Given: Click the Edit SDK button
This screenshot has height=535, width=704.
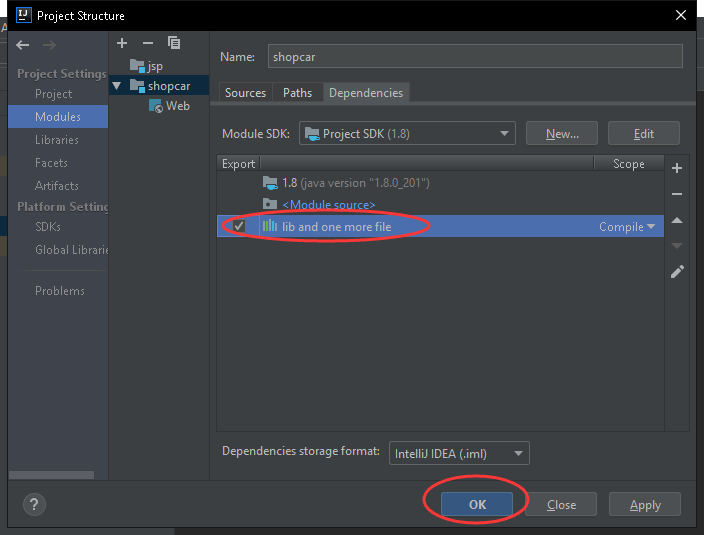Looking at the screenshot, I should click(643, 133).
